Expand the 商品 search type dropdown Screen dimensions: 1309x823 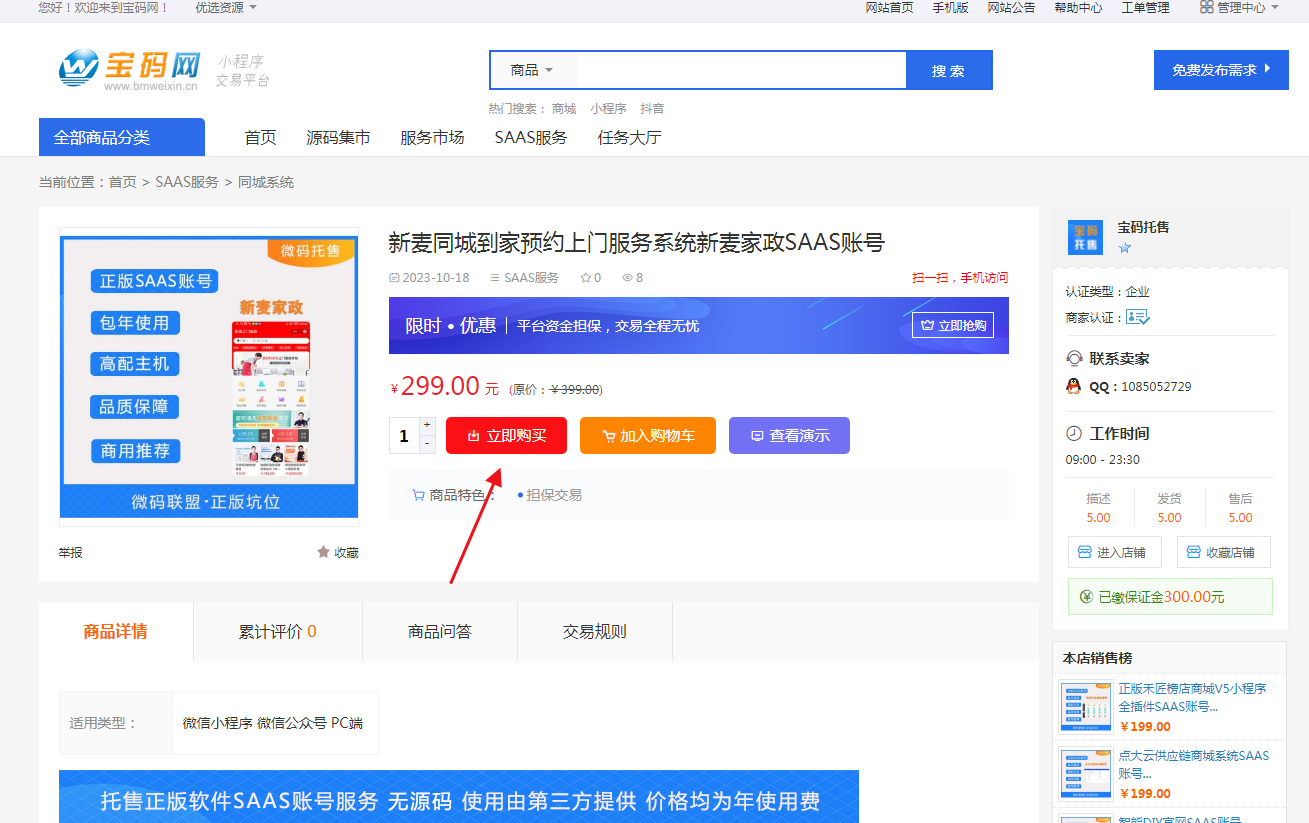[x=531, y=70]
